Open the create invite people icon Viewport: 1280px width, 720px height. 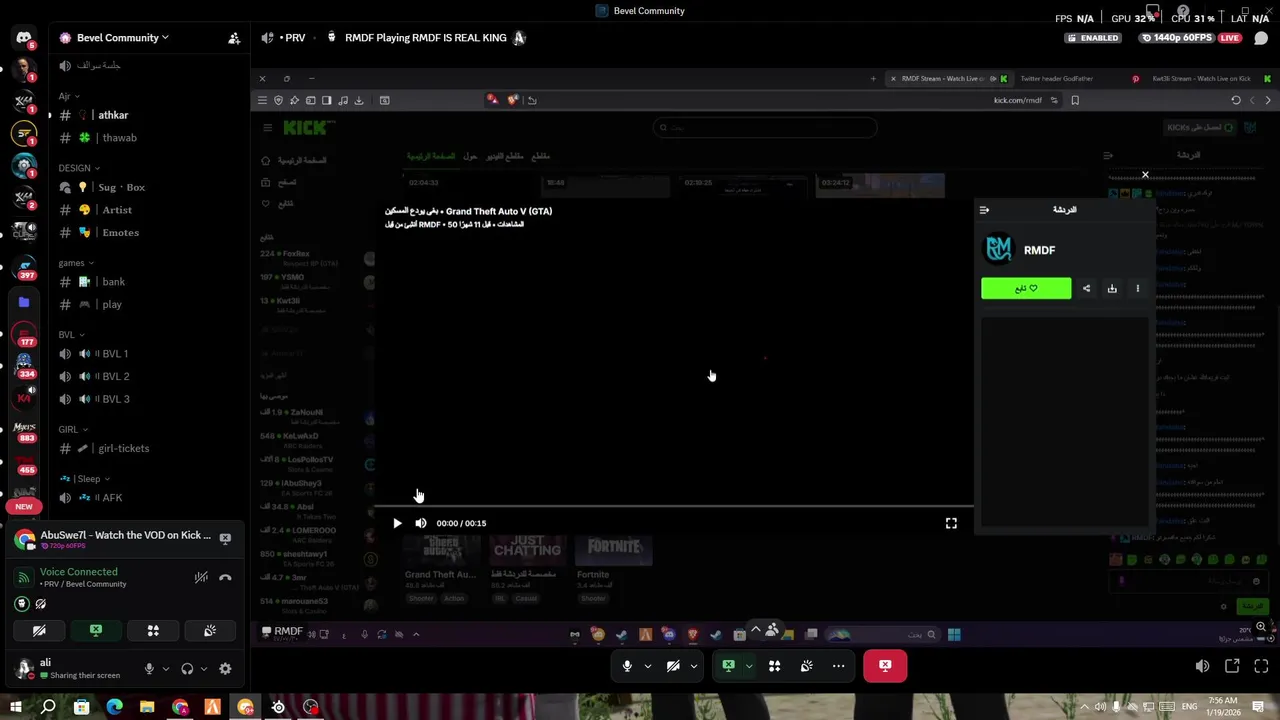click(x=234, y=38)
